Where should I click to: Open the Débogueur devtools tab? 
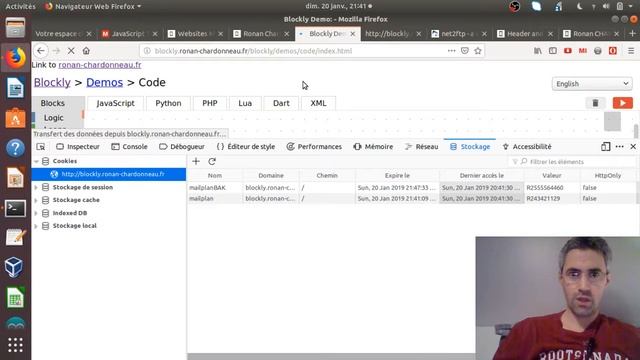[182, 147]
